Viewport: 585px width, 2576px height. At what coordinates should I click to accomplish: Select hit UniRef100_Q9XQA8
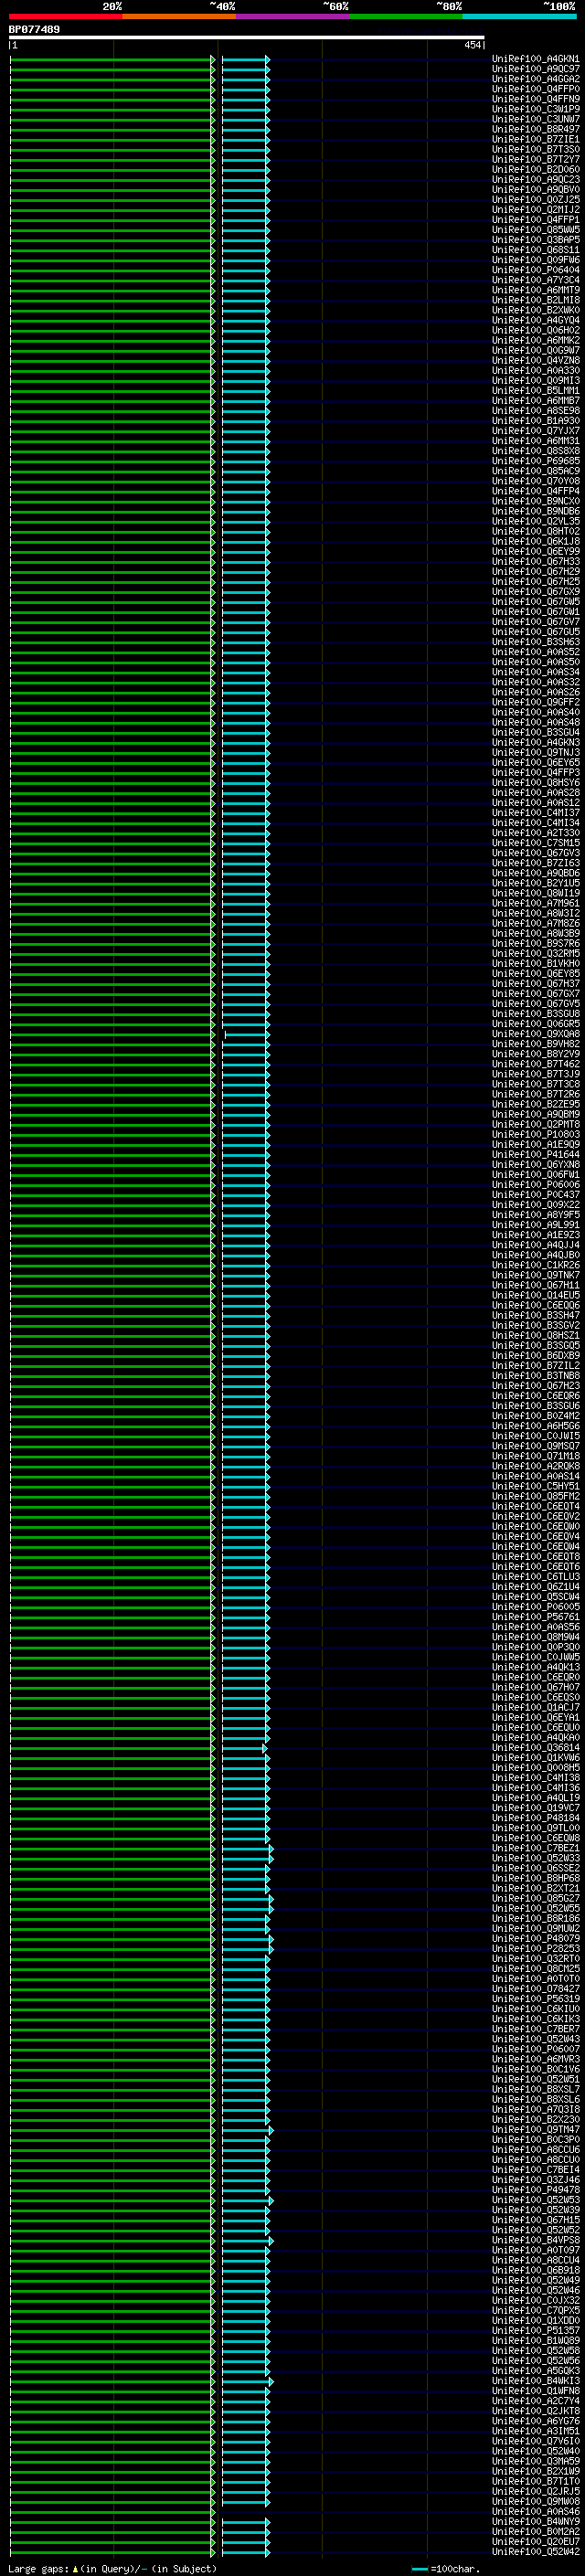(x=535, y=1034)
